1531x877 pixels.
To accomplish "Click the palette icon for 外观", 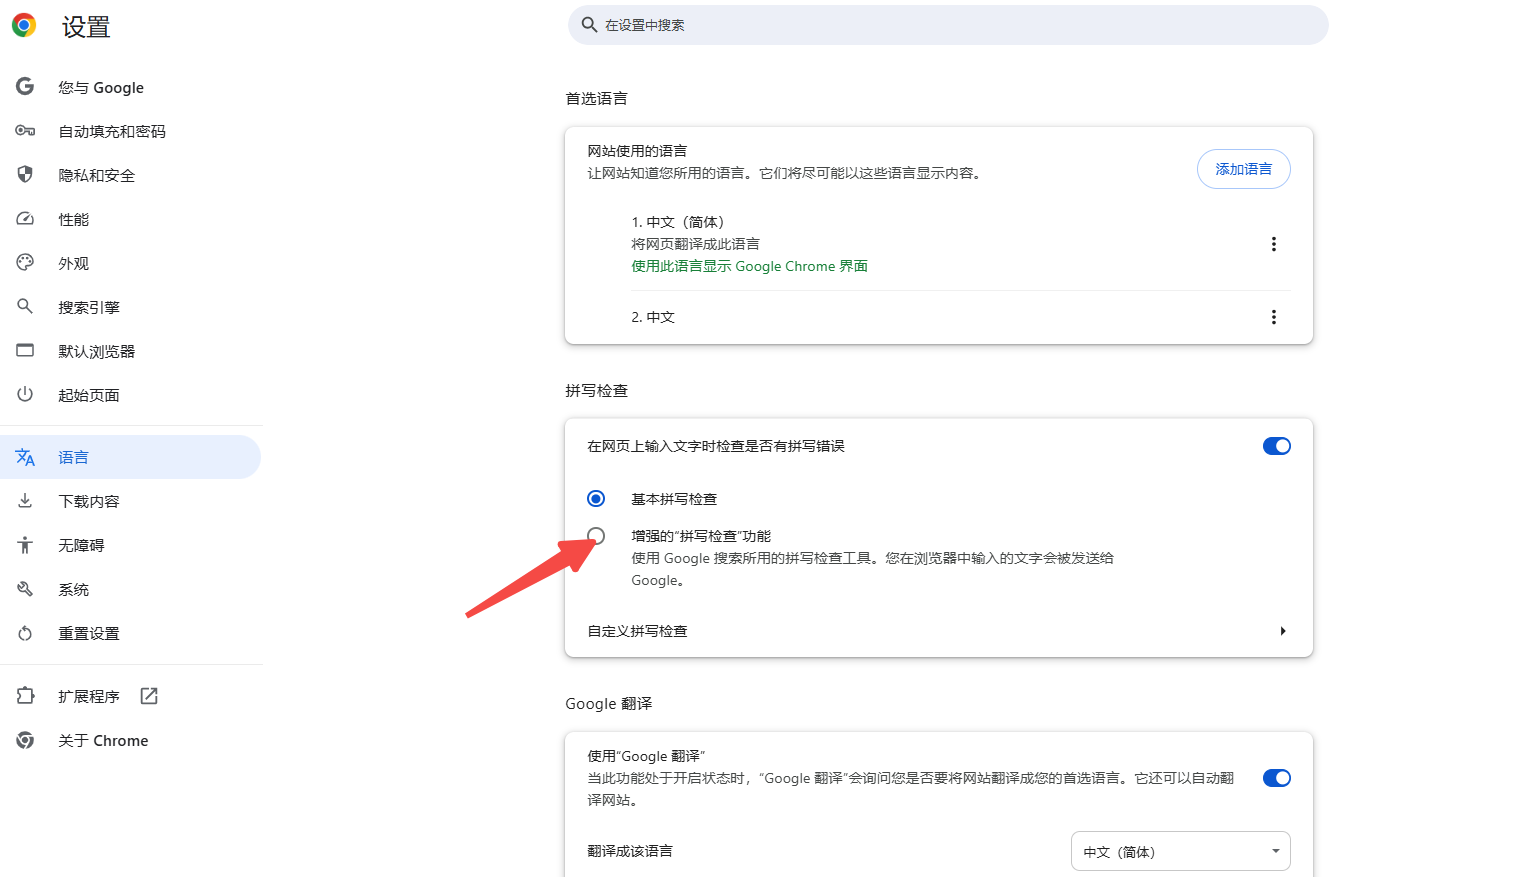I will (25, 263).
